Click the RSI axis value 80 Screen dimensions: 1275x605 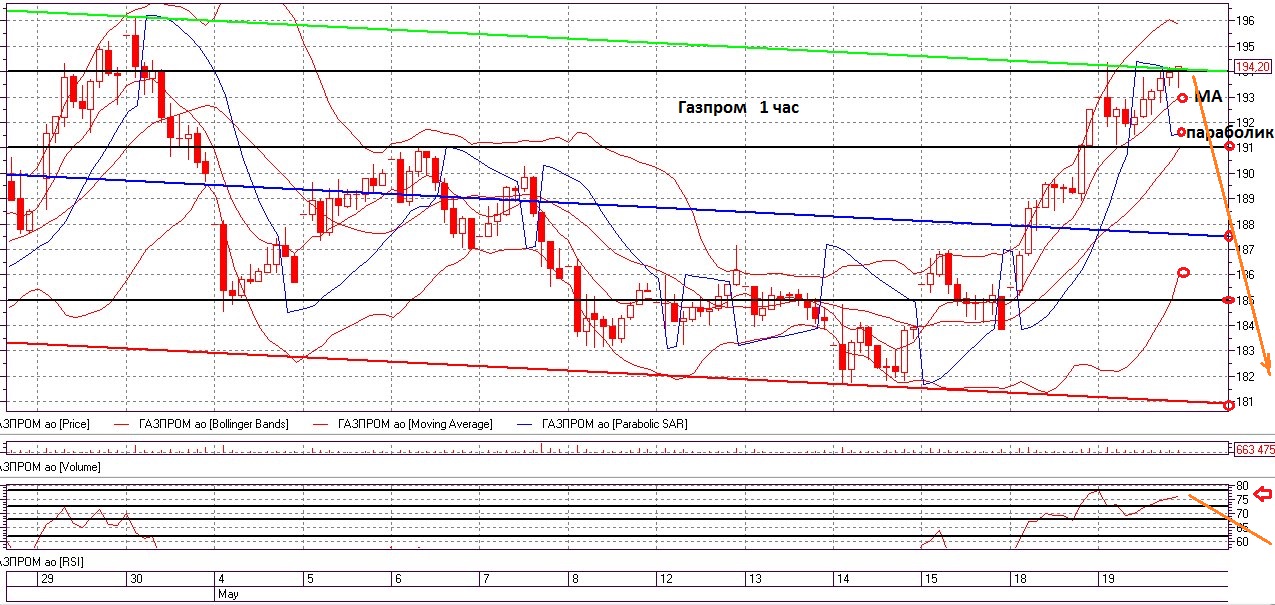(1243, 486)
